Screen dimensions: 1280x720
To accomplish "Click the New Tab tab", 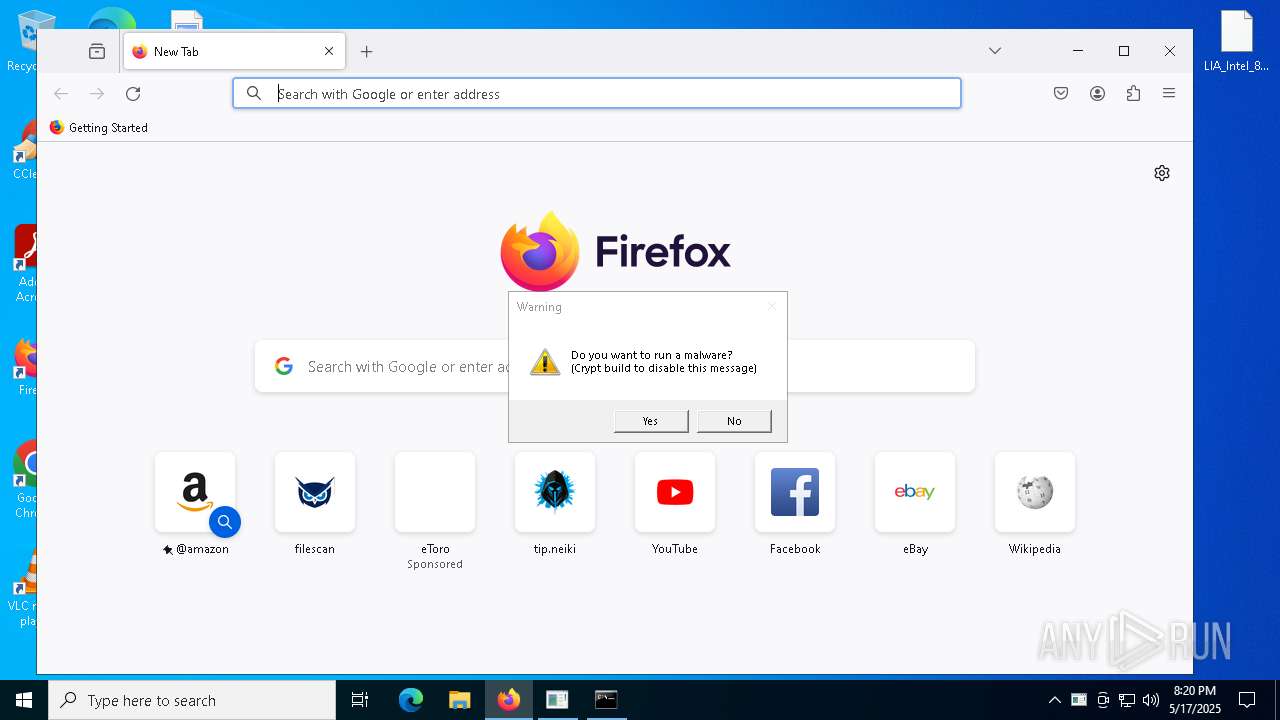I will point(234,51).
